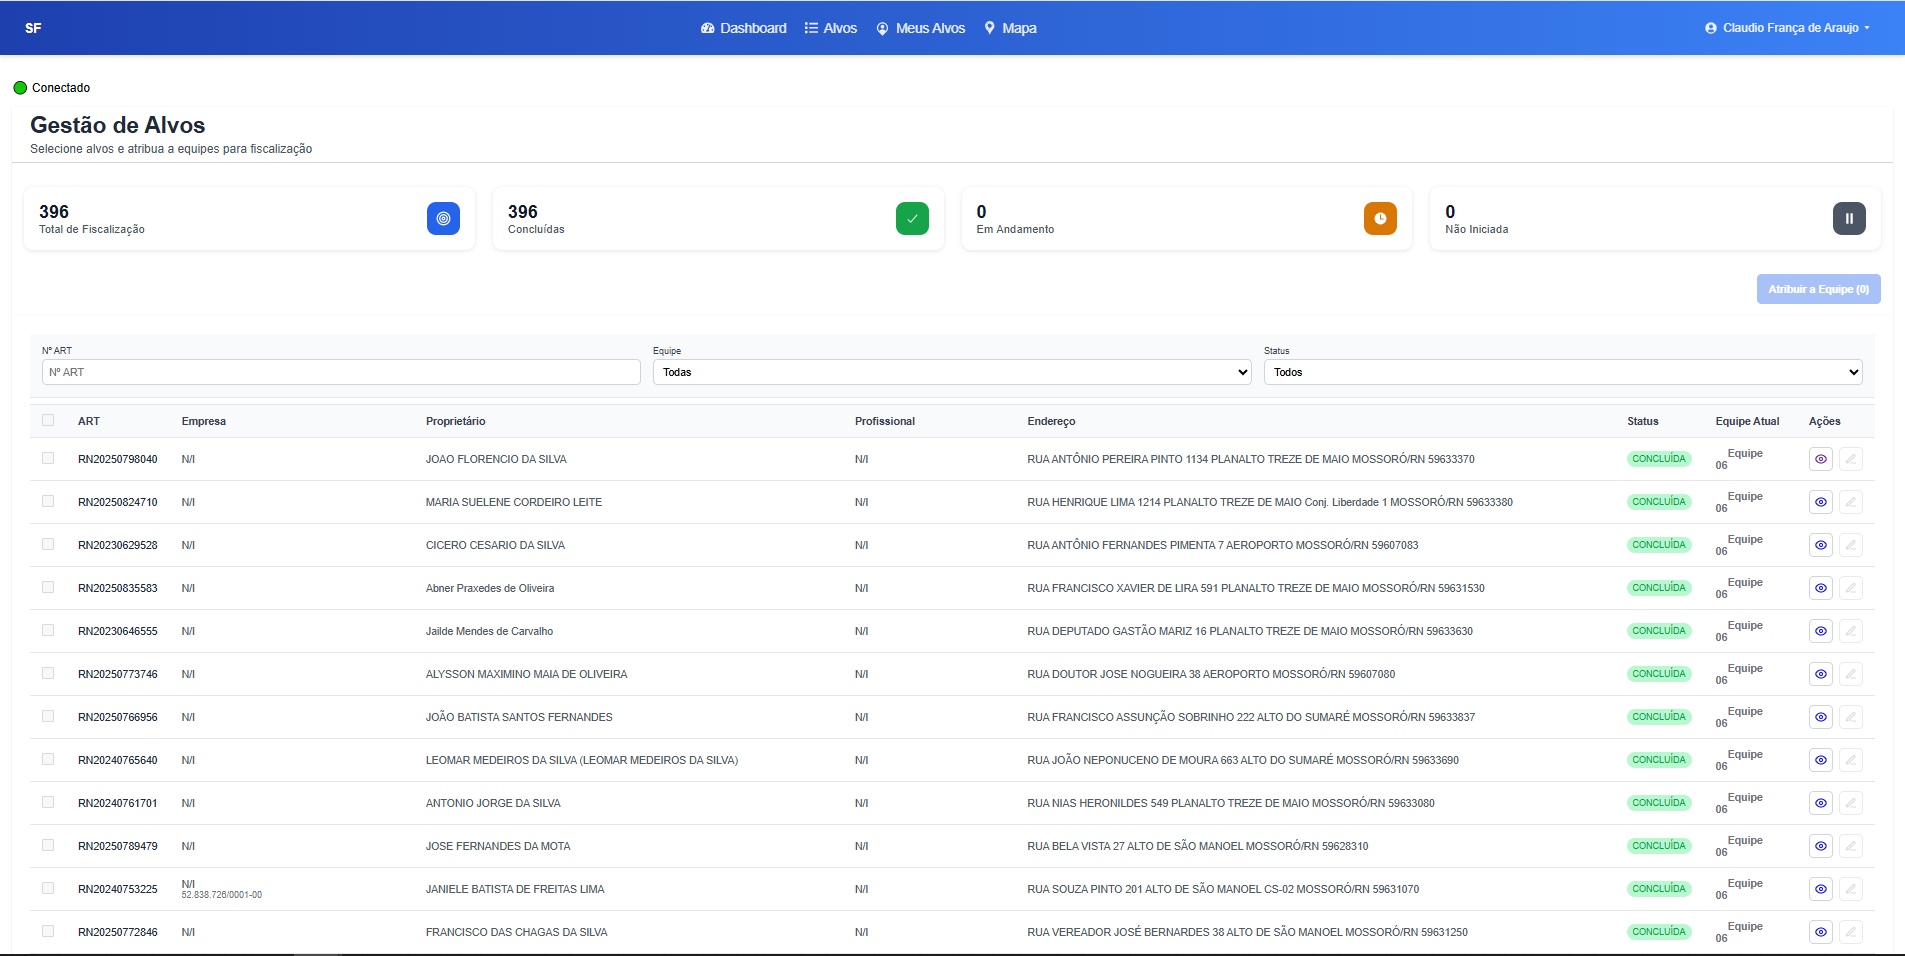Screen dimensions: 1905x956
Task: Go to the Dashboard nav item
Action: [744, 28]
